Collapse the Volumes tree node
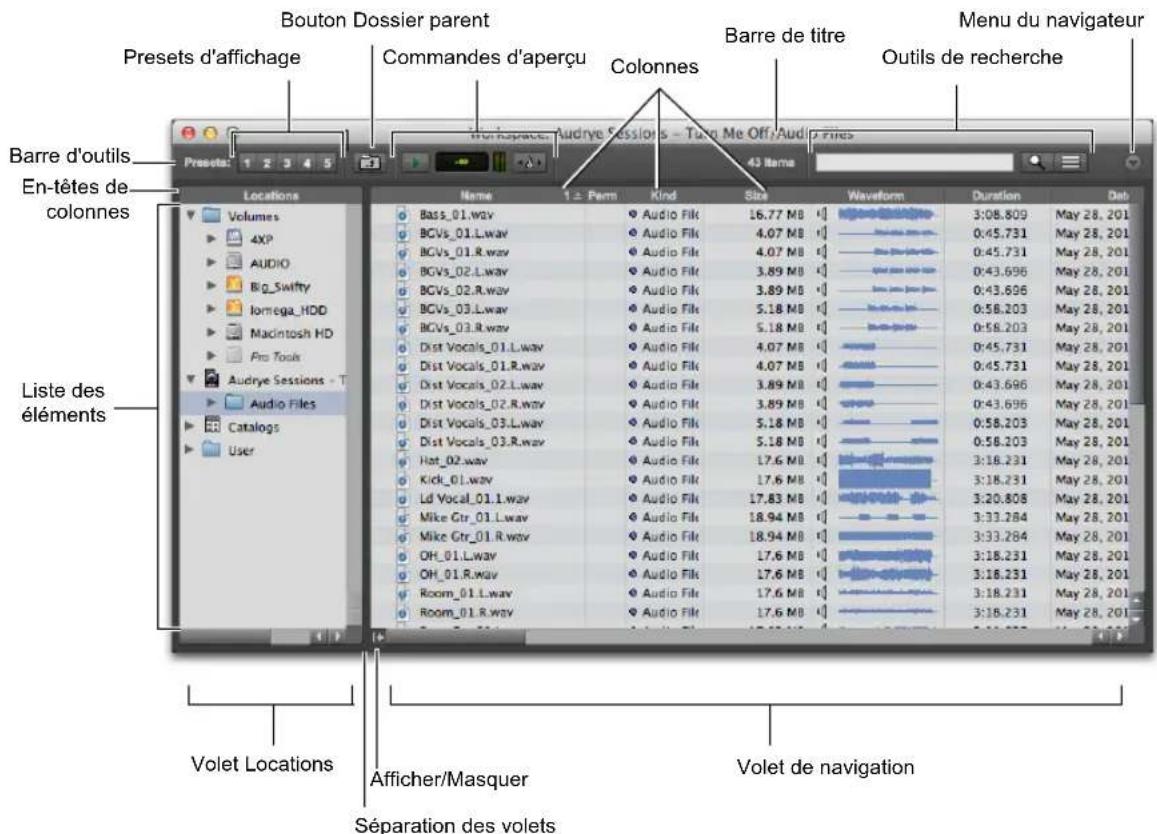Screen dimensions: 1157x834 tap(190, 216)
